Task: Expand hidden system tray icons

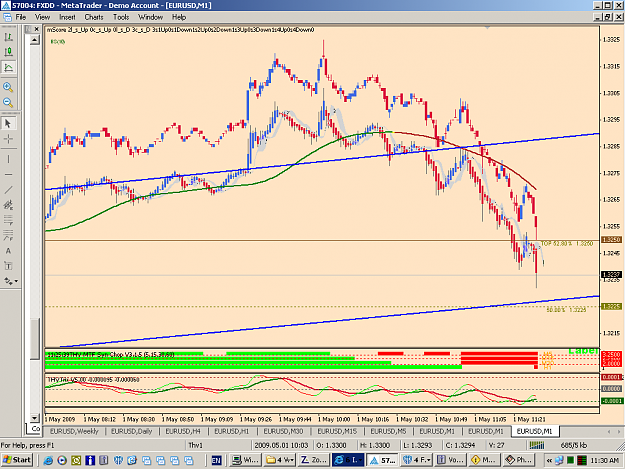Action: click(549, 460)
